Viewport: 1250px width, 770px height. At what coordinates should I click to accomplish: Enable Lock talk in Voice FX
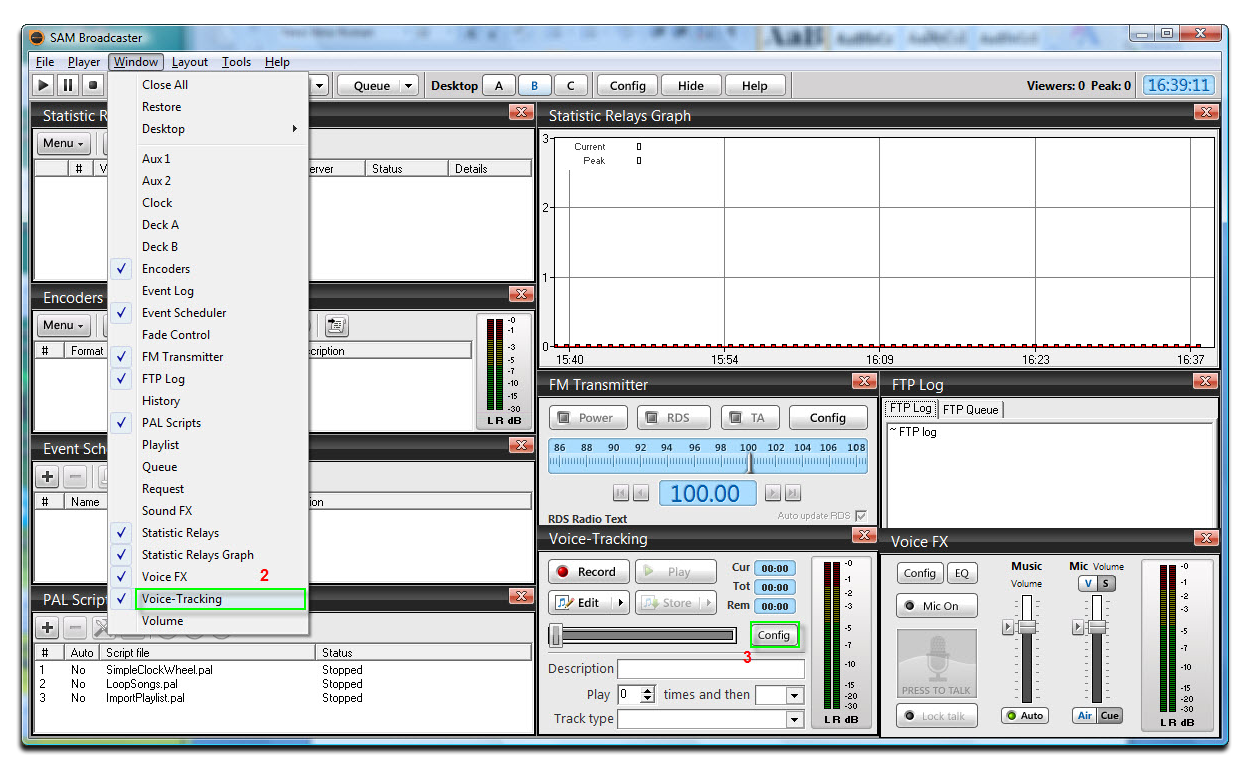936,715
